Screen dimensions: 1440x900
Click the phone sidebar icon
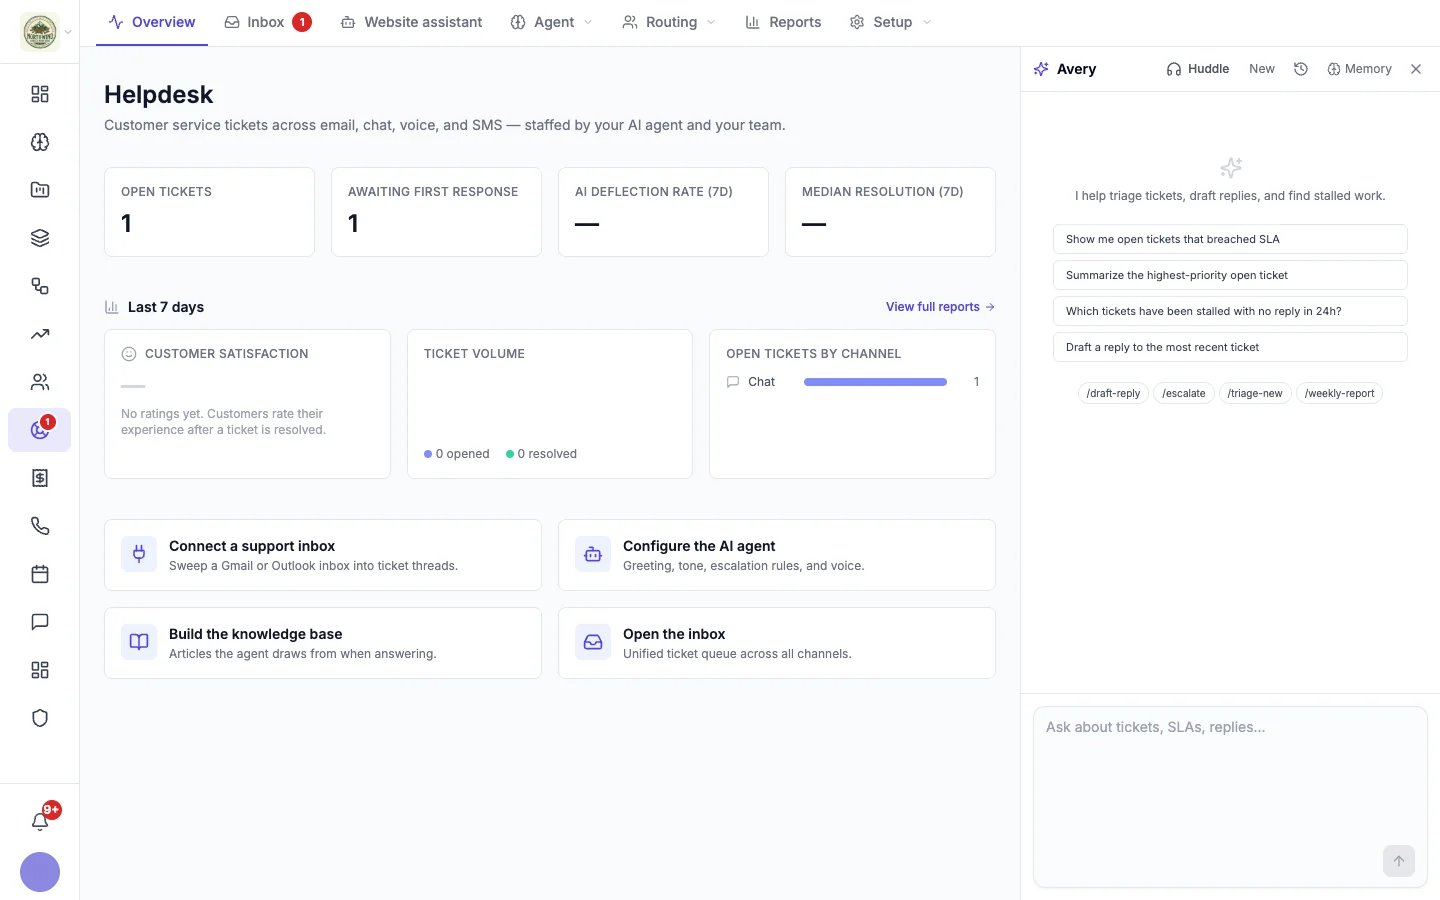(40, 526)
